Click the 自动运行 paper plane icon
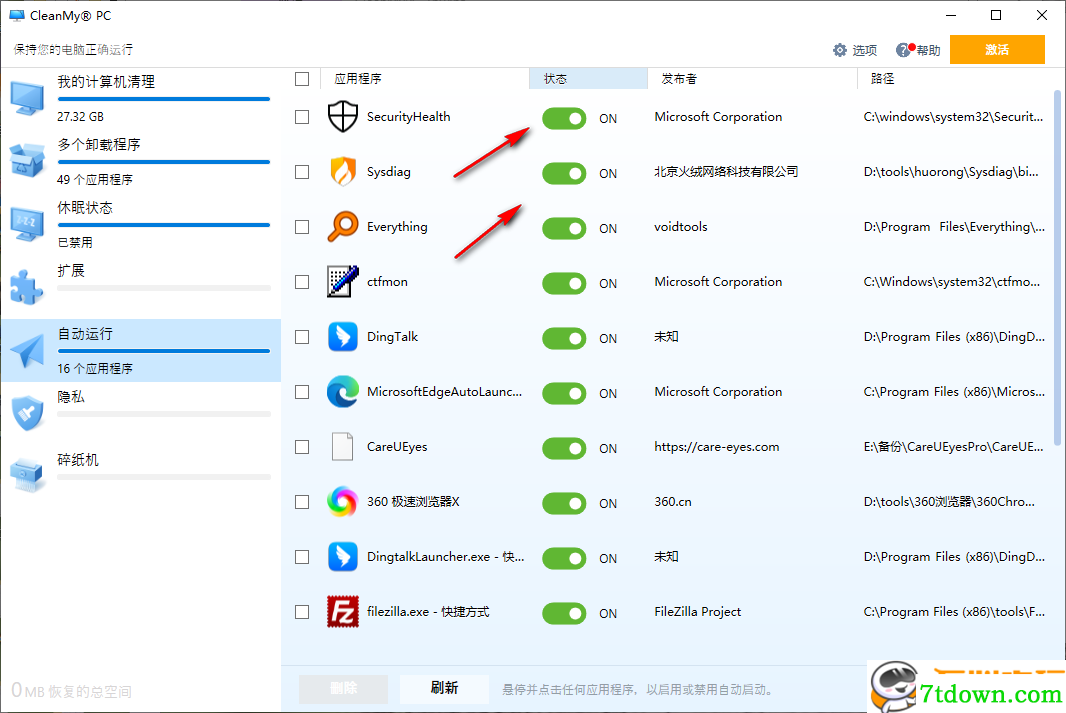This screenshot has height=713, width=1066. point(28,350)
